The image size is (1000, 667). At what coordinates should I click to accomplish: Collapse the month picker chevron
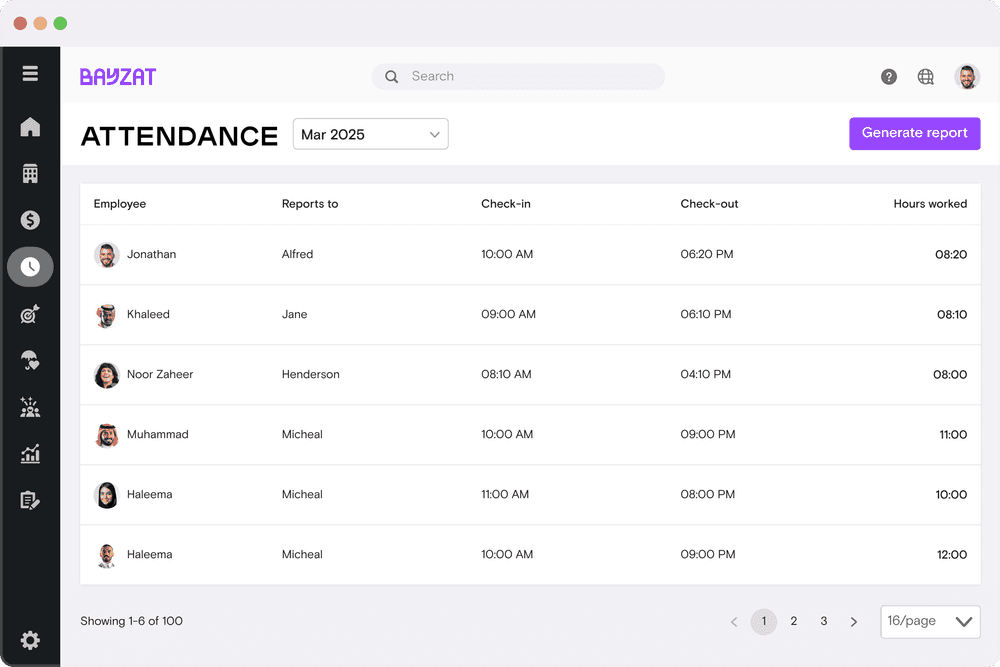click(434, 133)
